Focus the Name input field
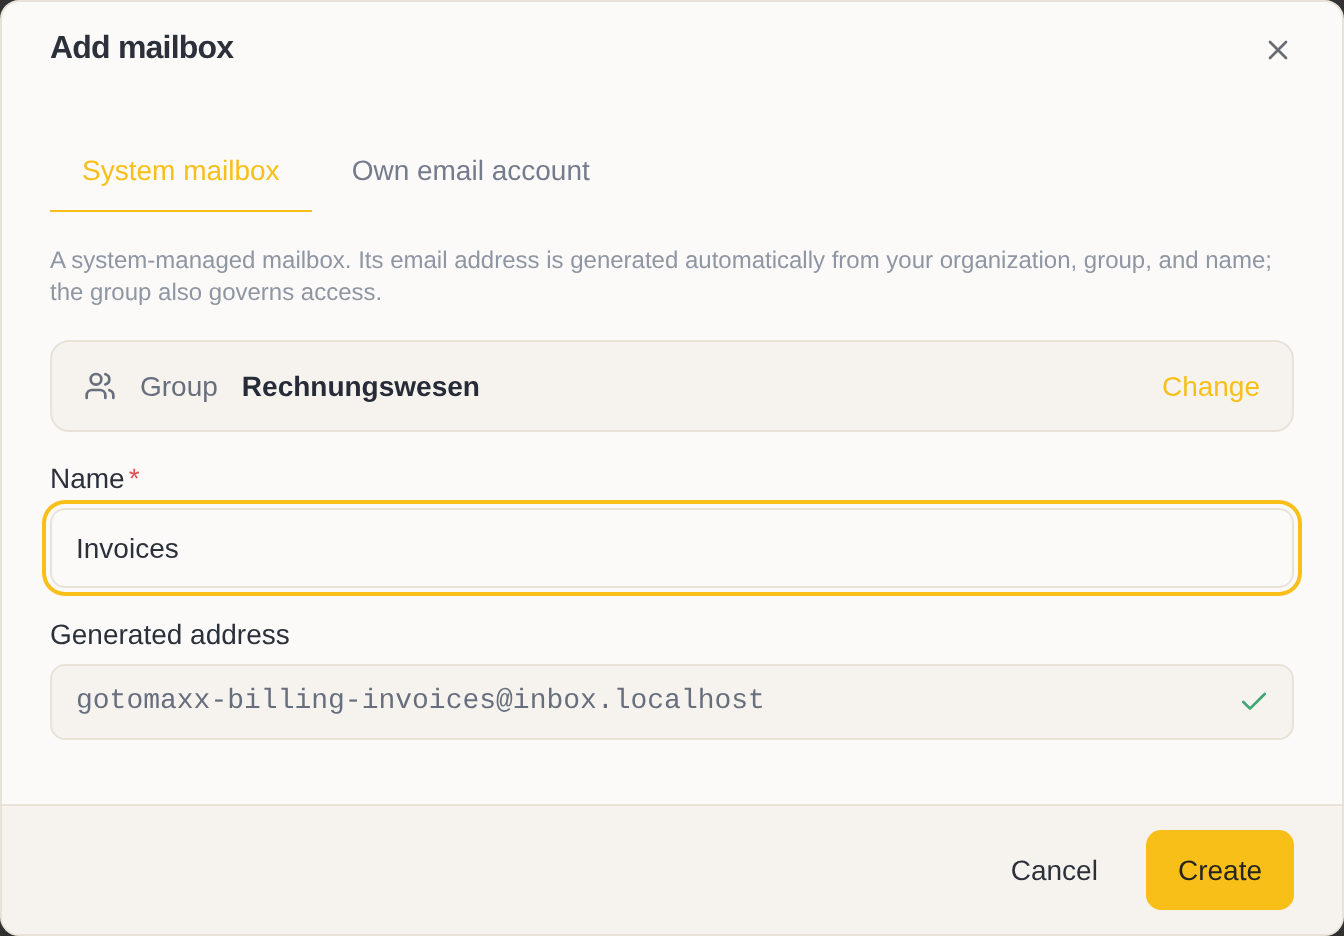Viewport: 1344px width, 936px height. (x=672, y=548)
